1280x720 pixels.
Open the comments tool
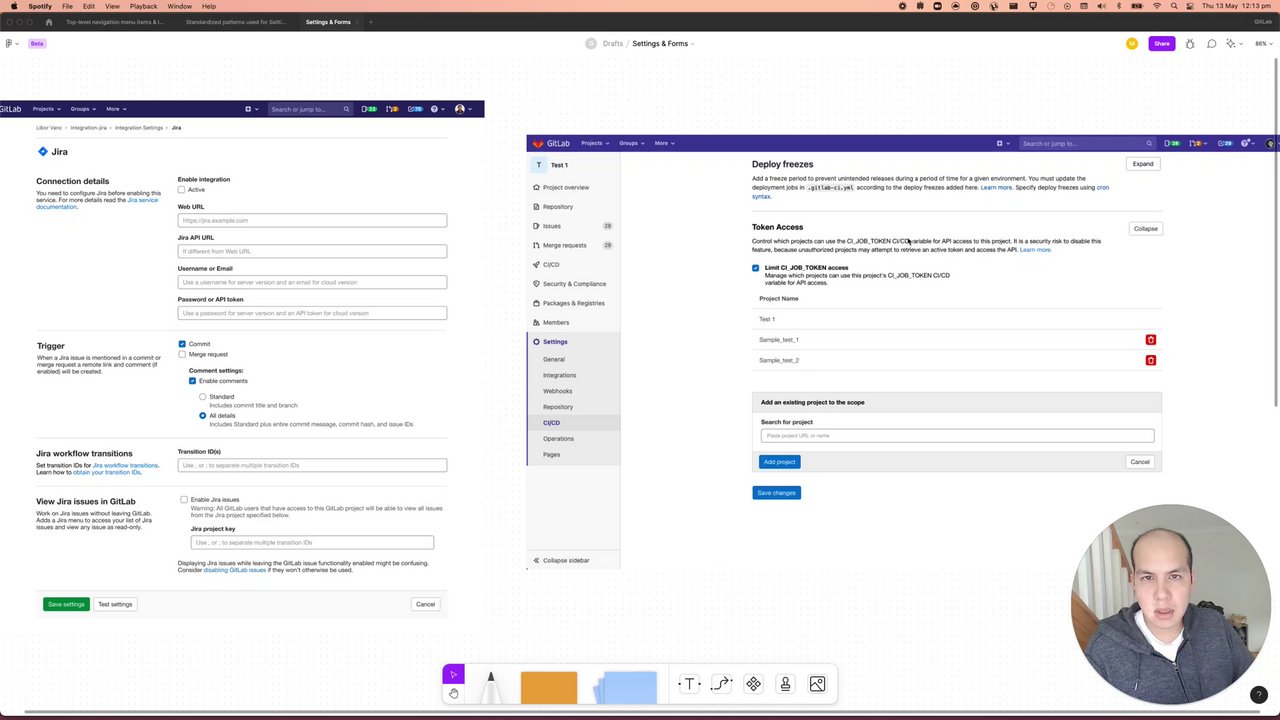coord(1211,44)
